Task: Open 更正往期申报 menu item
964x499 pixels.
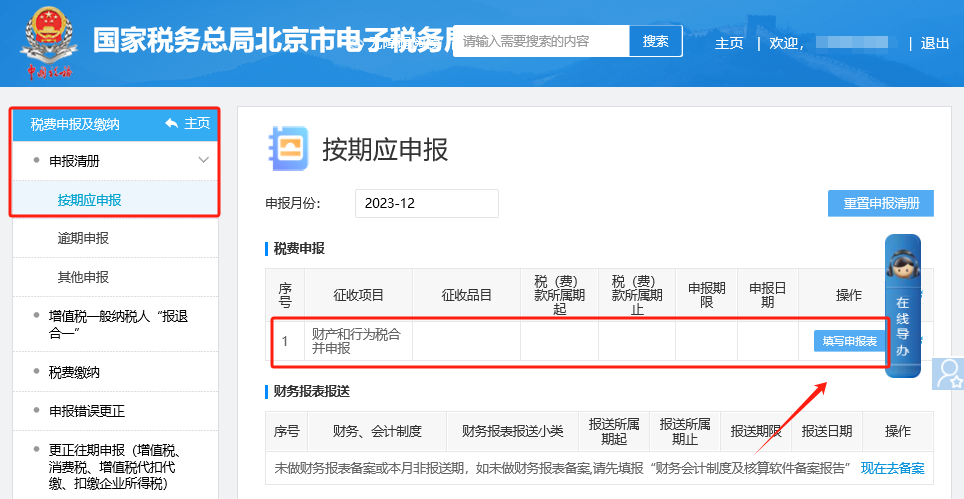Action: tap(116, 466)
